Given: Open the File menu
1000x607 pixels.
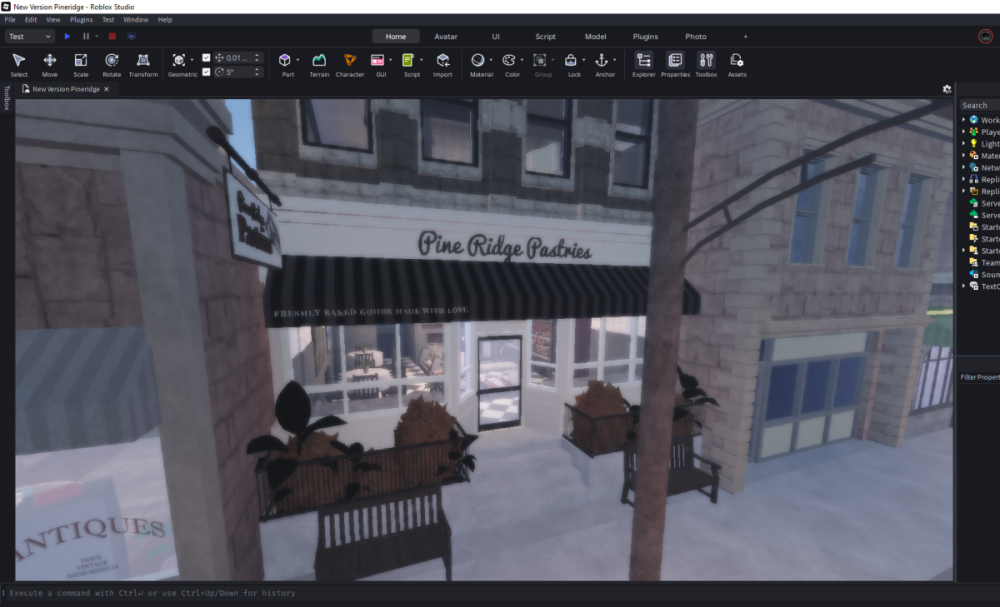Looking at the screenshot, I should [10, 20].
